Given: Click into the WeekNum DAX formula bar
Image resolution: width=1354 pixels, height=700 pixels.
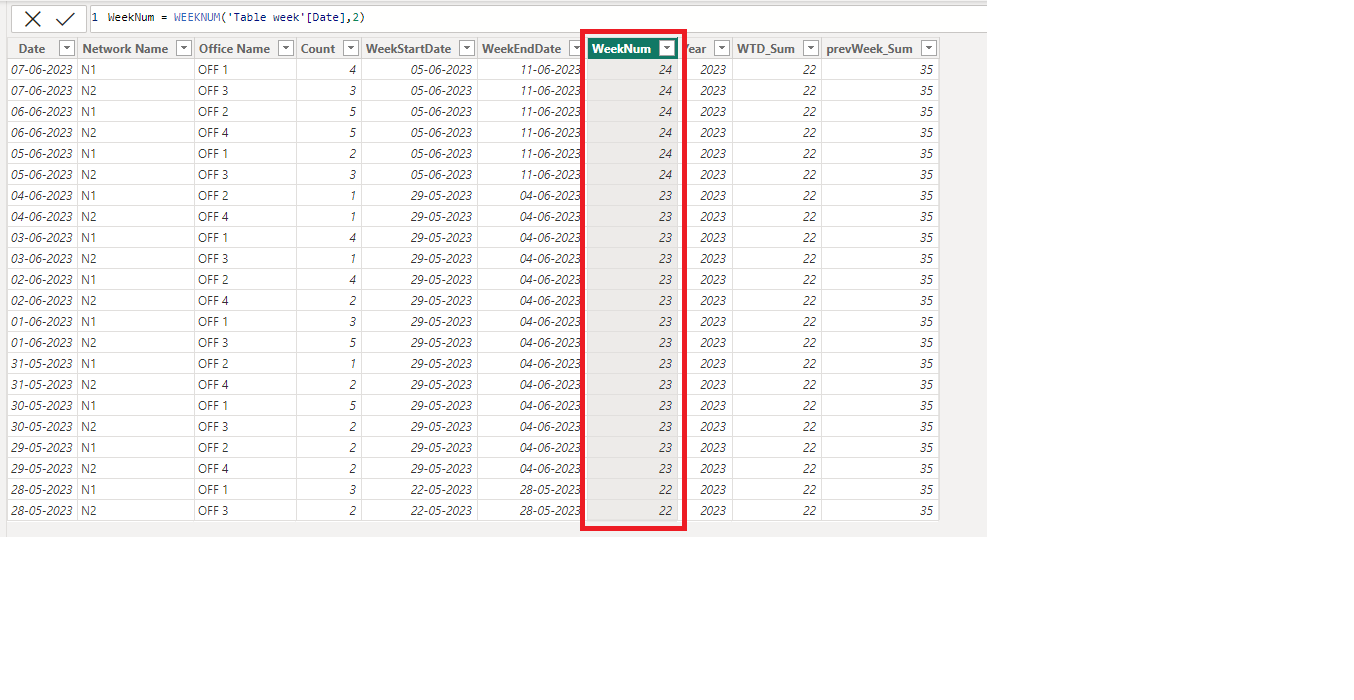Looking at the screenshot, I should tap(536, 18).
